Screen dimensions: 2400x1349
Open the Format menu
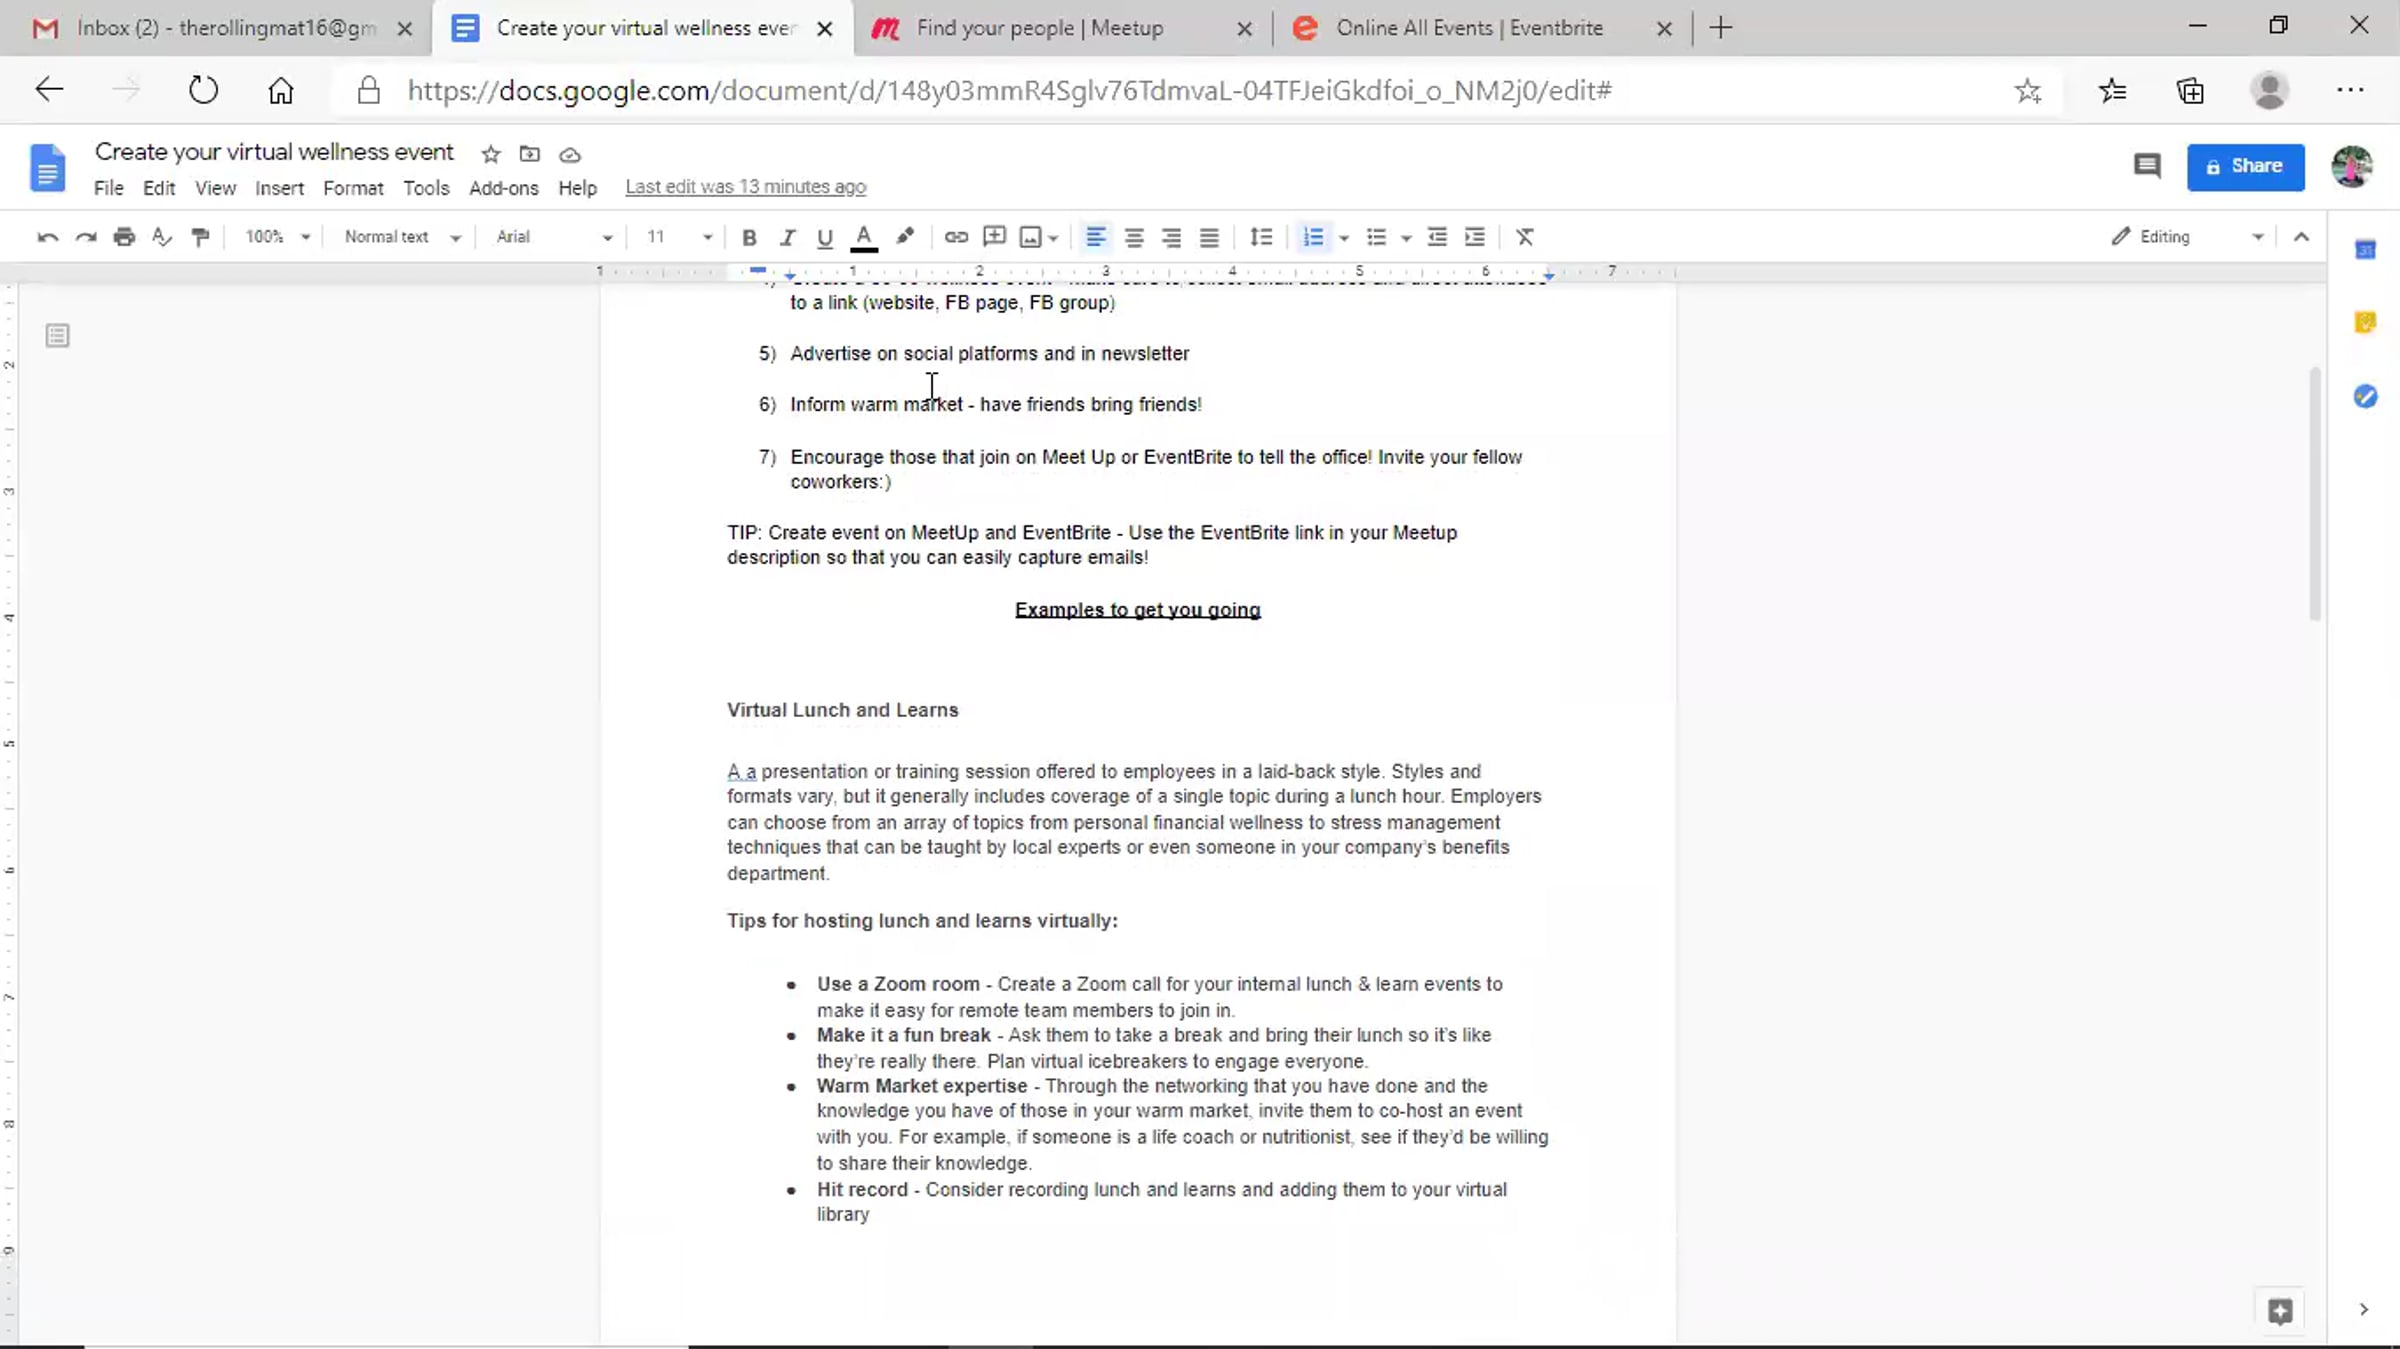point(353,188)
